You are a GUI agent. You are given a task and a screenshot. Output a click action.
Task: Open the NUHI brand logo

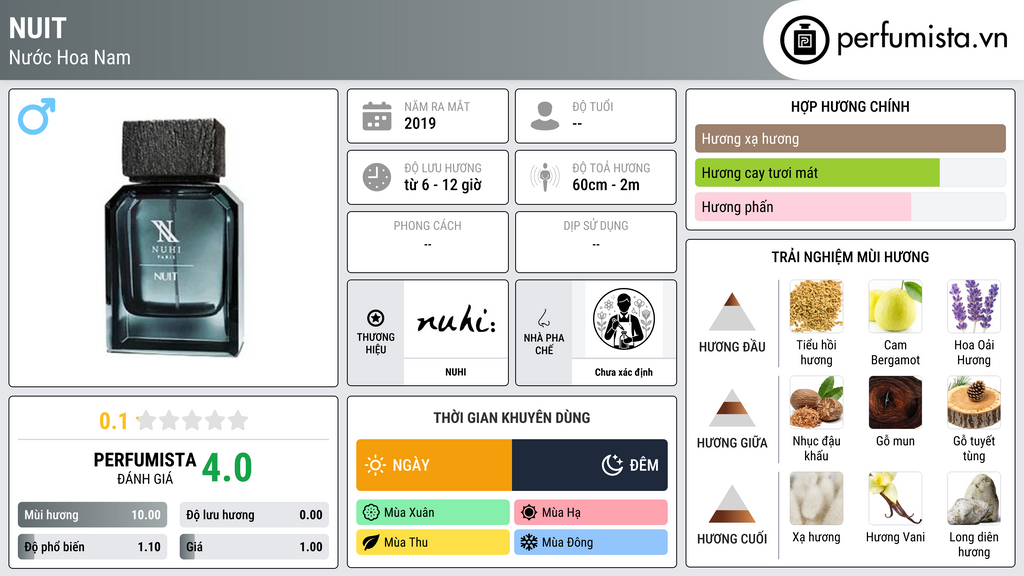[x=456, y=320]
